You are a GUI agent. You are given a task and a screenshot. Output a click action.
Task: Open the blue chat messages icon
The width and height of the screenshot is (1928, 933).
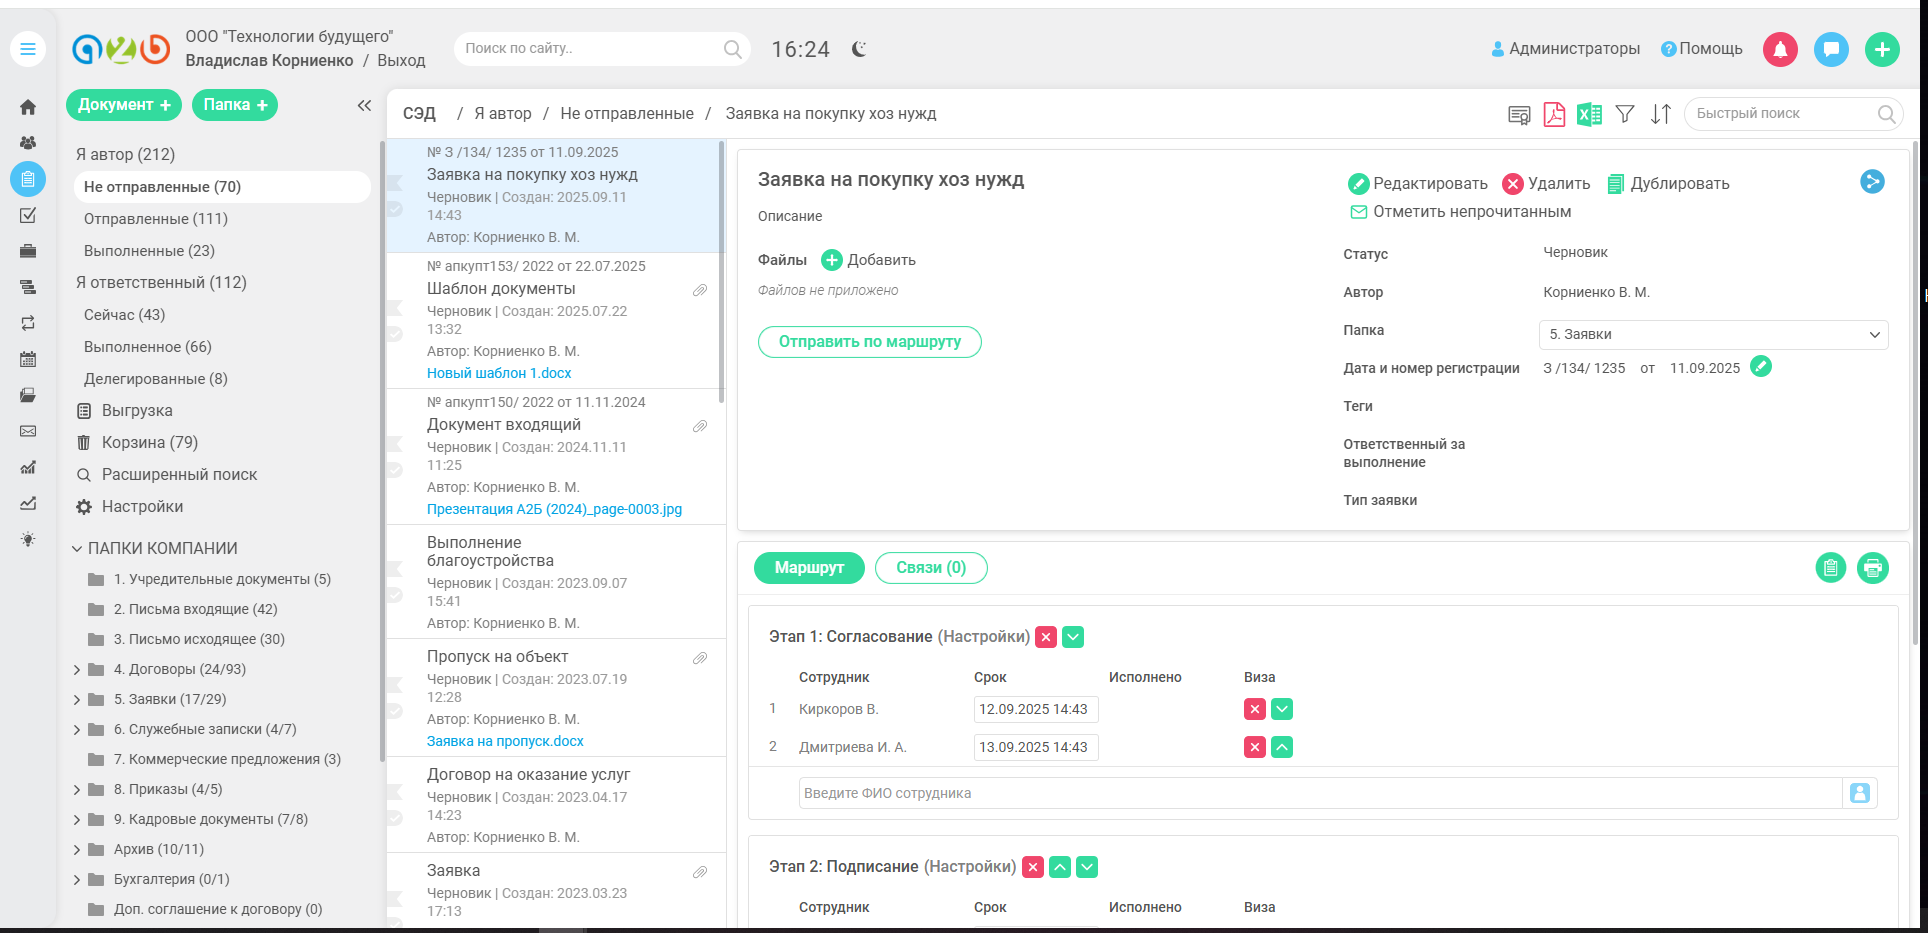coord(1831,49)
